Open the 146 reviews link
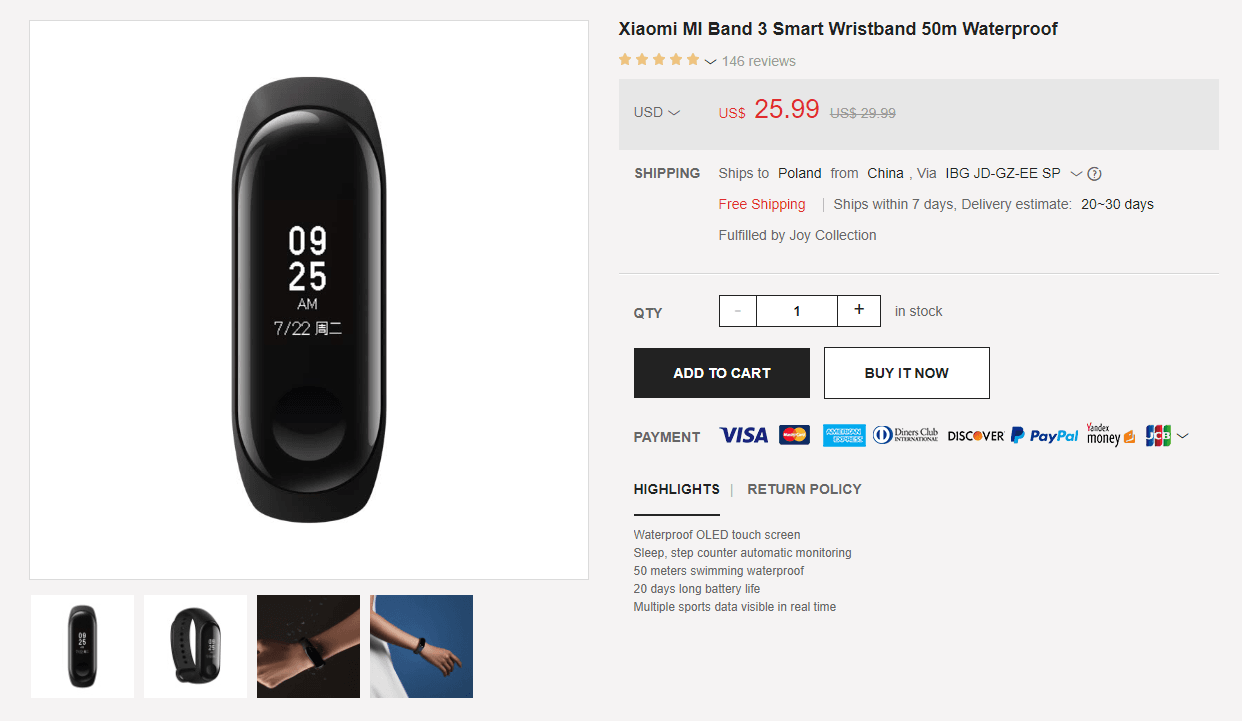 759,61
